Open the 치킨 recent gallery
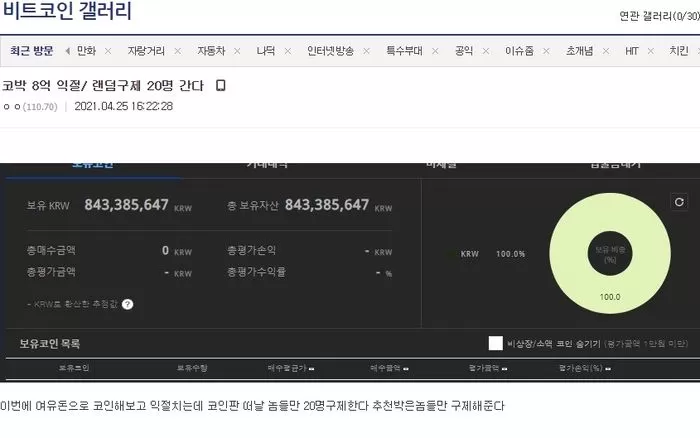The image size is (700, 438). pos(679,51)
